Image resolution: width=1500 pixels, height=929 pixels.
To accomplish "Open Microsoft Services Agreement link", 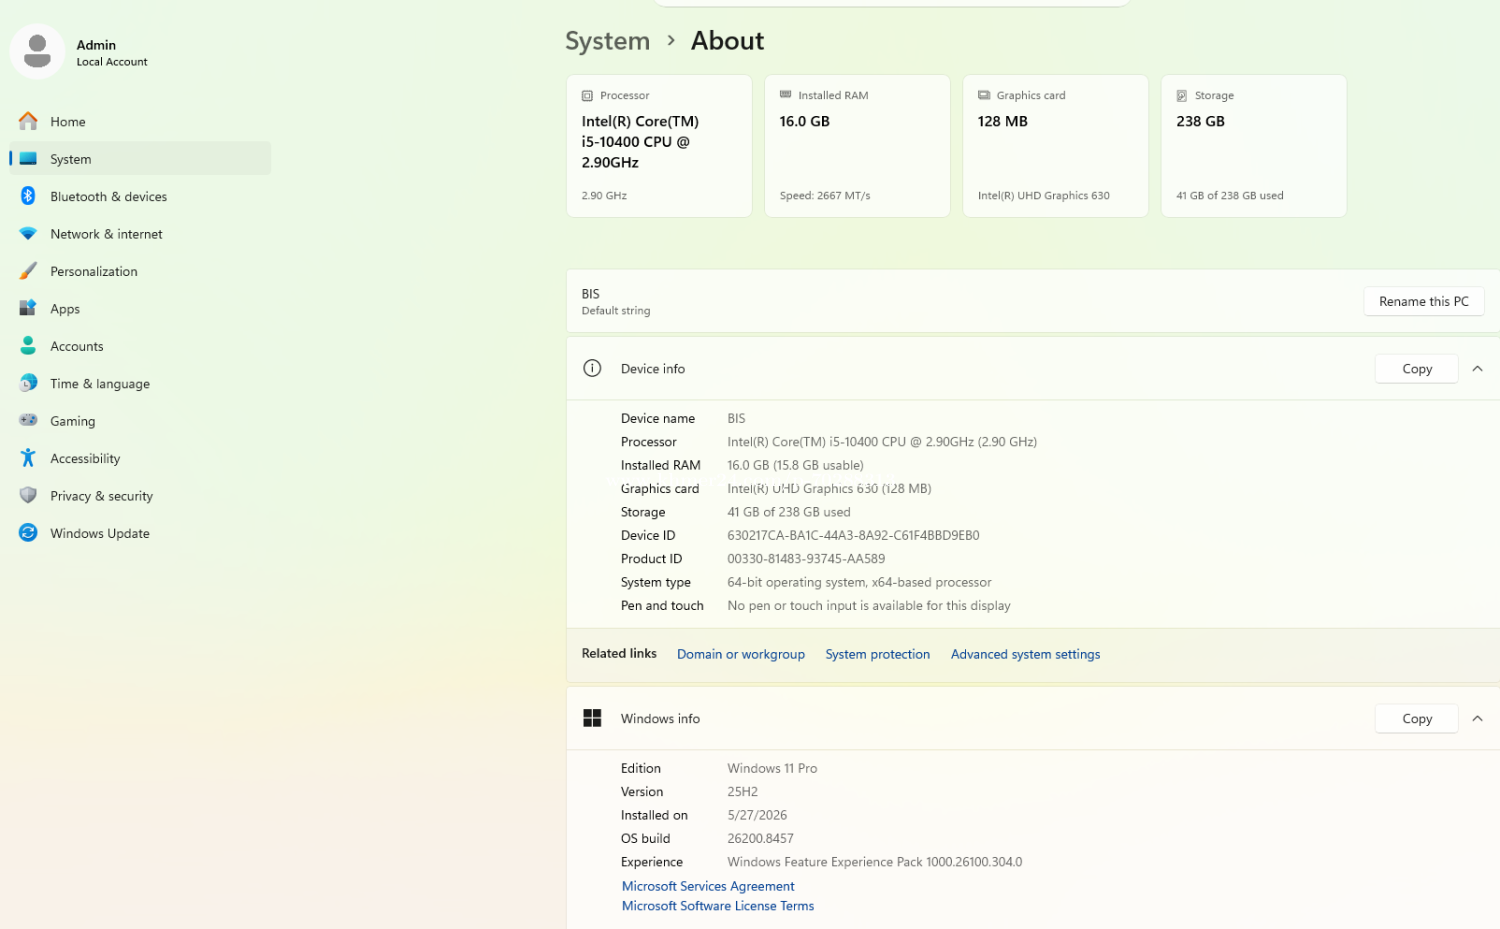I will 708,886.
